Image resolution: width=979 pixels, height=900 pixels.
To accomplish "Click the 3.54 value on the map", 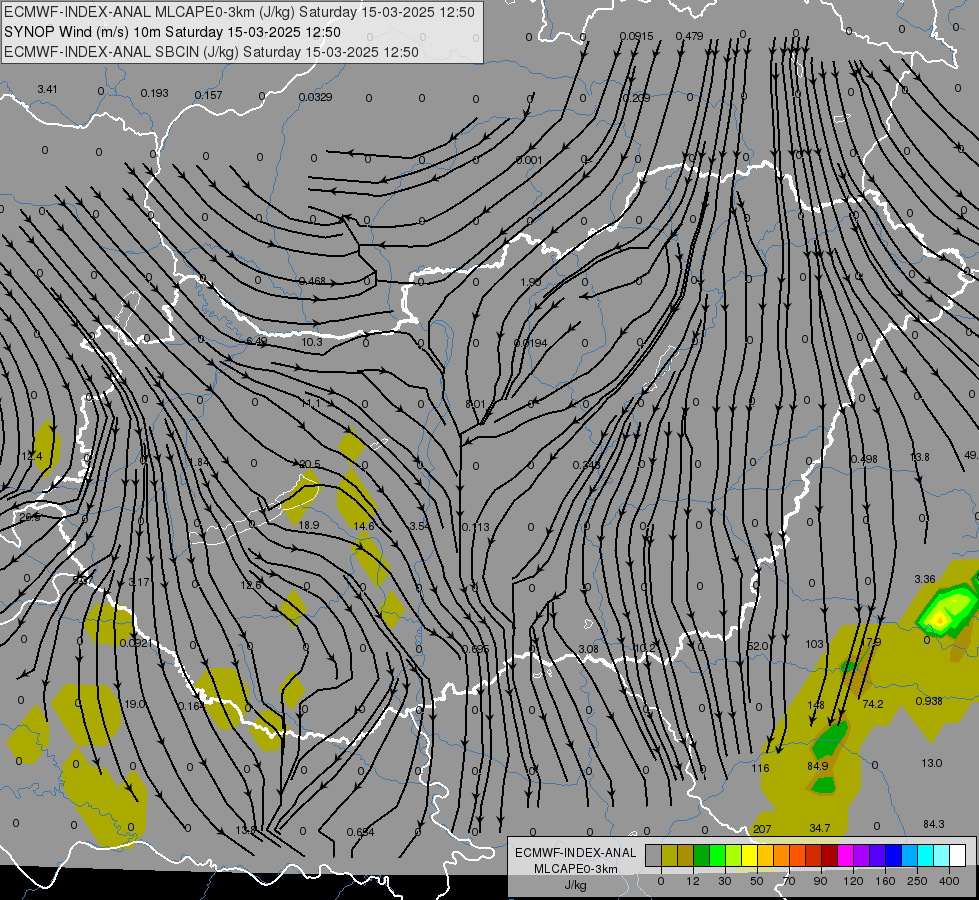I will [420, 527].
